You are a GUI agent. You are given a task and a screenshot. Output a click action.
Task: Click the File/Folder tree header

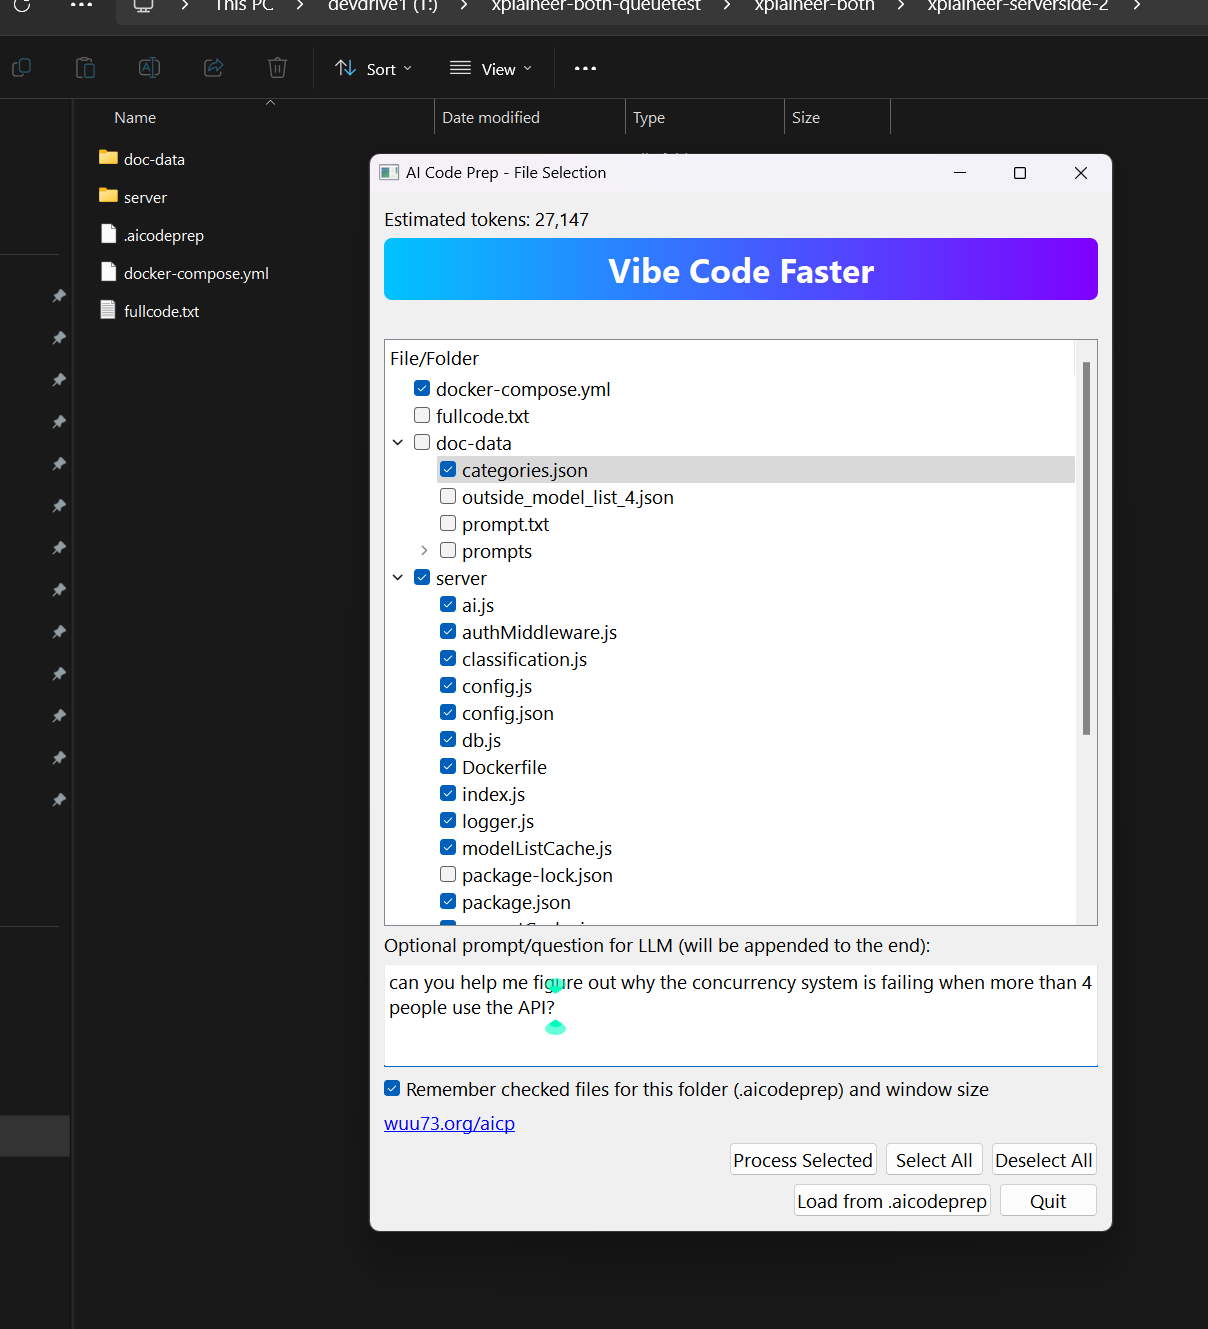click(x=434, y=358)
